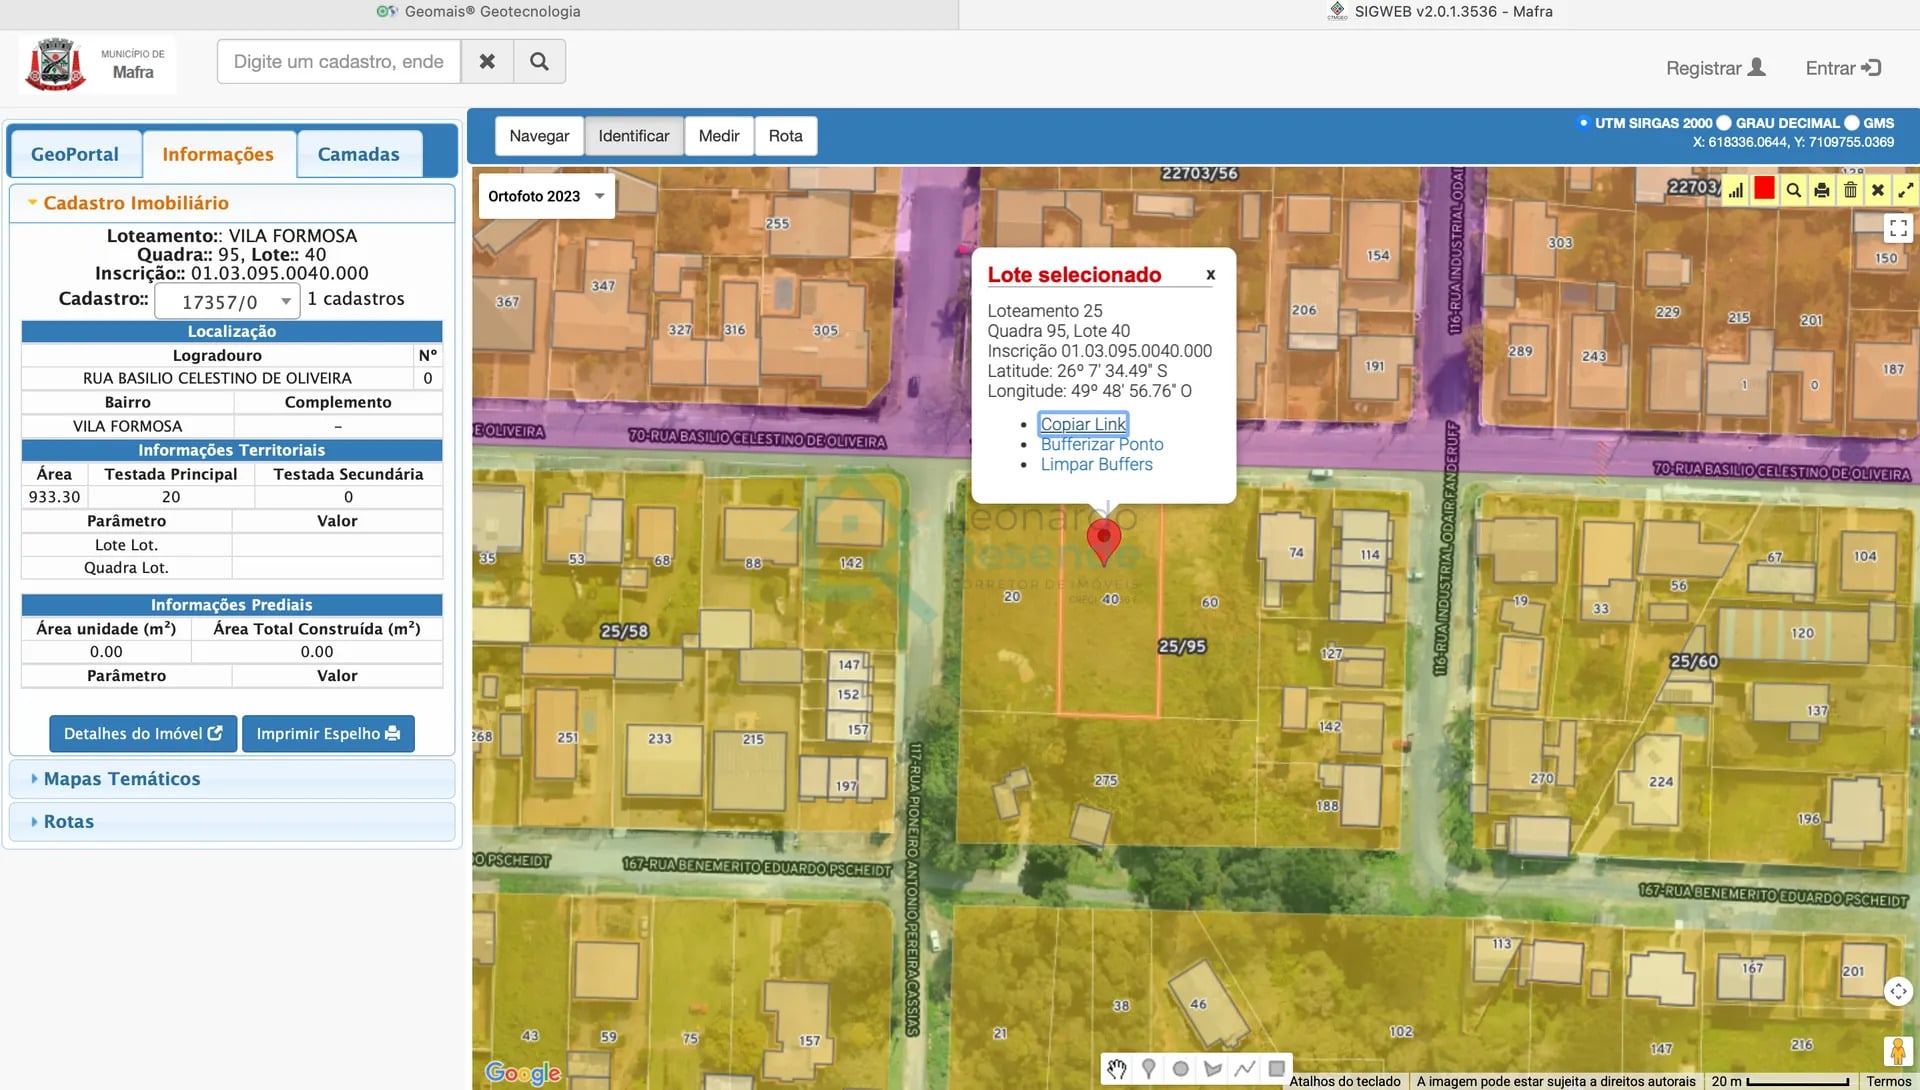Expand map with the diagonal arrows icon
This screenshot has width=1920, height=1090.
(x=1906, y=190)
